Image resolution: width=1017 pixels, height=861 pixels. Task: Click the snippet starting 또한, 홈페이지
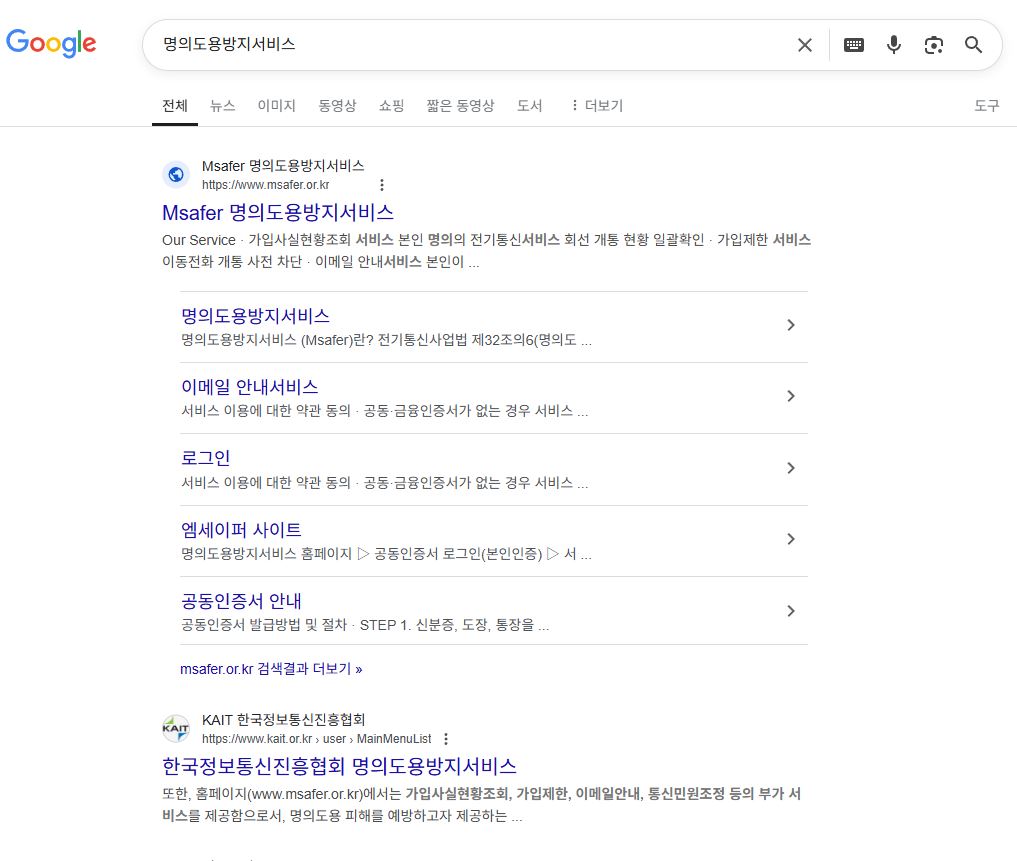pyautogui.click(x=481, y=805)
